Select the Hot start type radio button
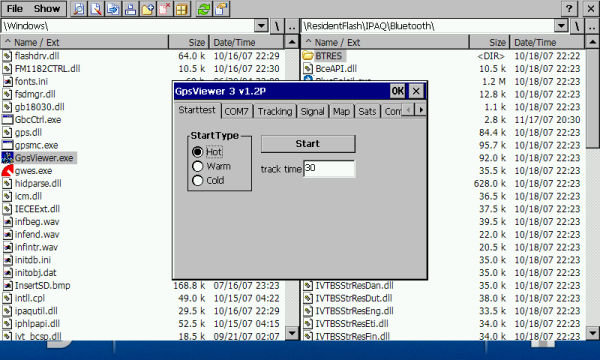 [x=197, y=152]
